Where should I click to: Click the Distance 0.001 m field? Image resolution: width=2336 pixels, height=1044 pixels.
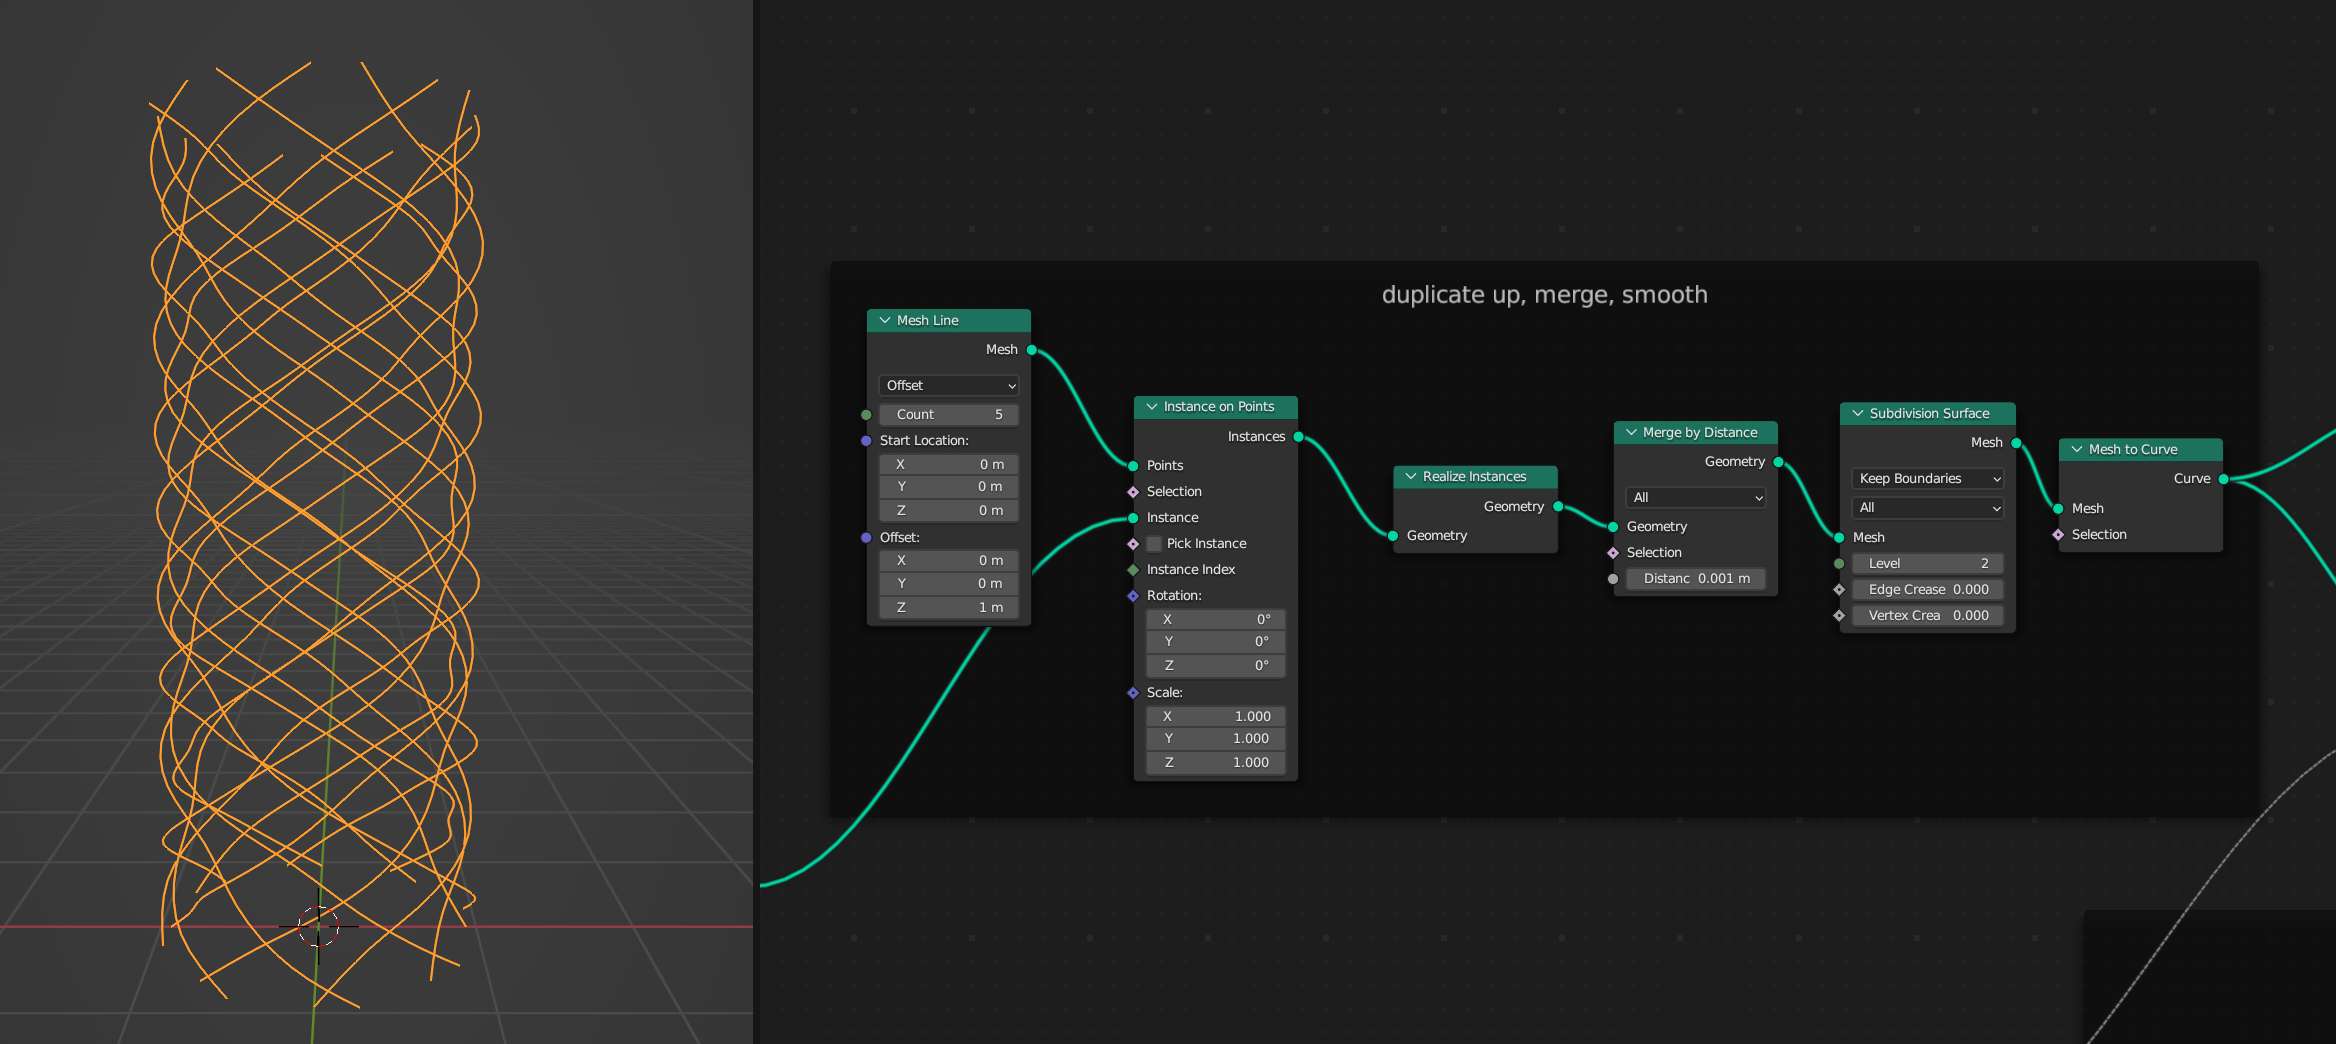(1696, 579)
